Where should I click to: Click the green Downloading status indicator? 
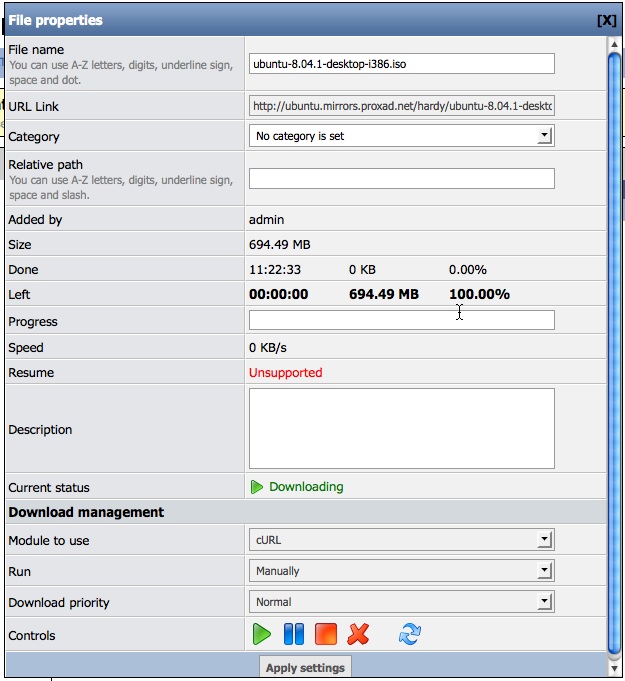click(297, 487)
